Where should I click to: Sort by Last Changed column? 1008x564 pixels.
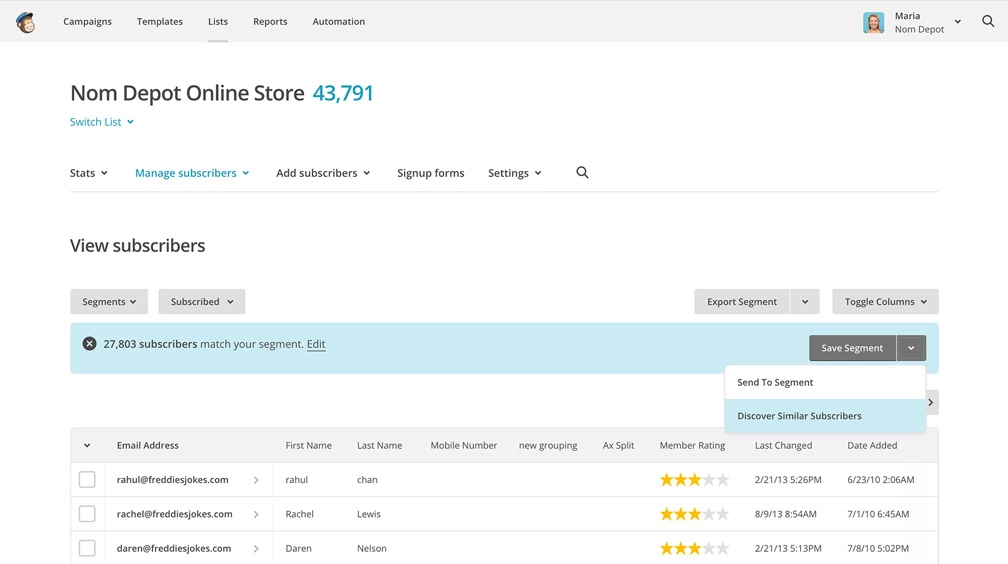[784, 445]
